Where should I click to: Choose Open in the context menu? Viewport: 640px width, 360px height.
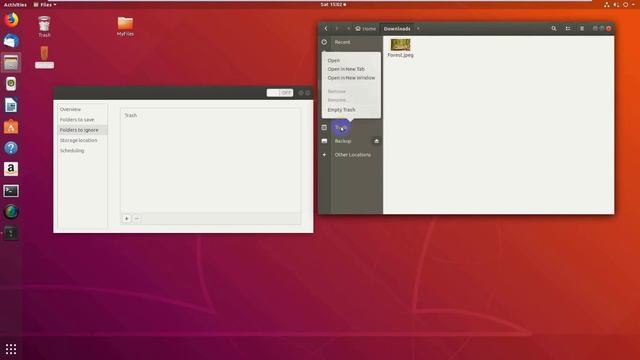pyautogui.click(x=333, y=60)
